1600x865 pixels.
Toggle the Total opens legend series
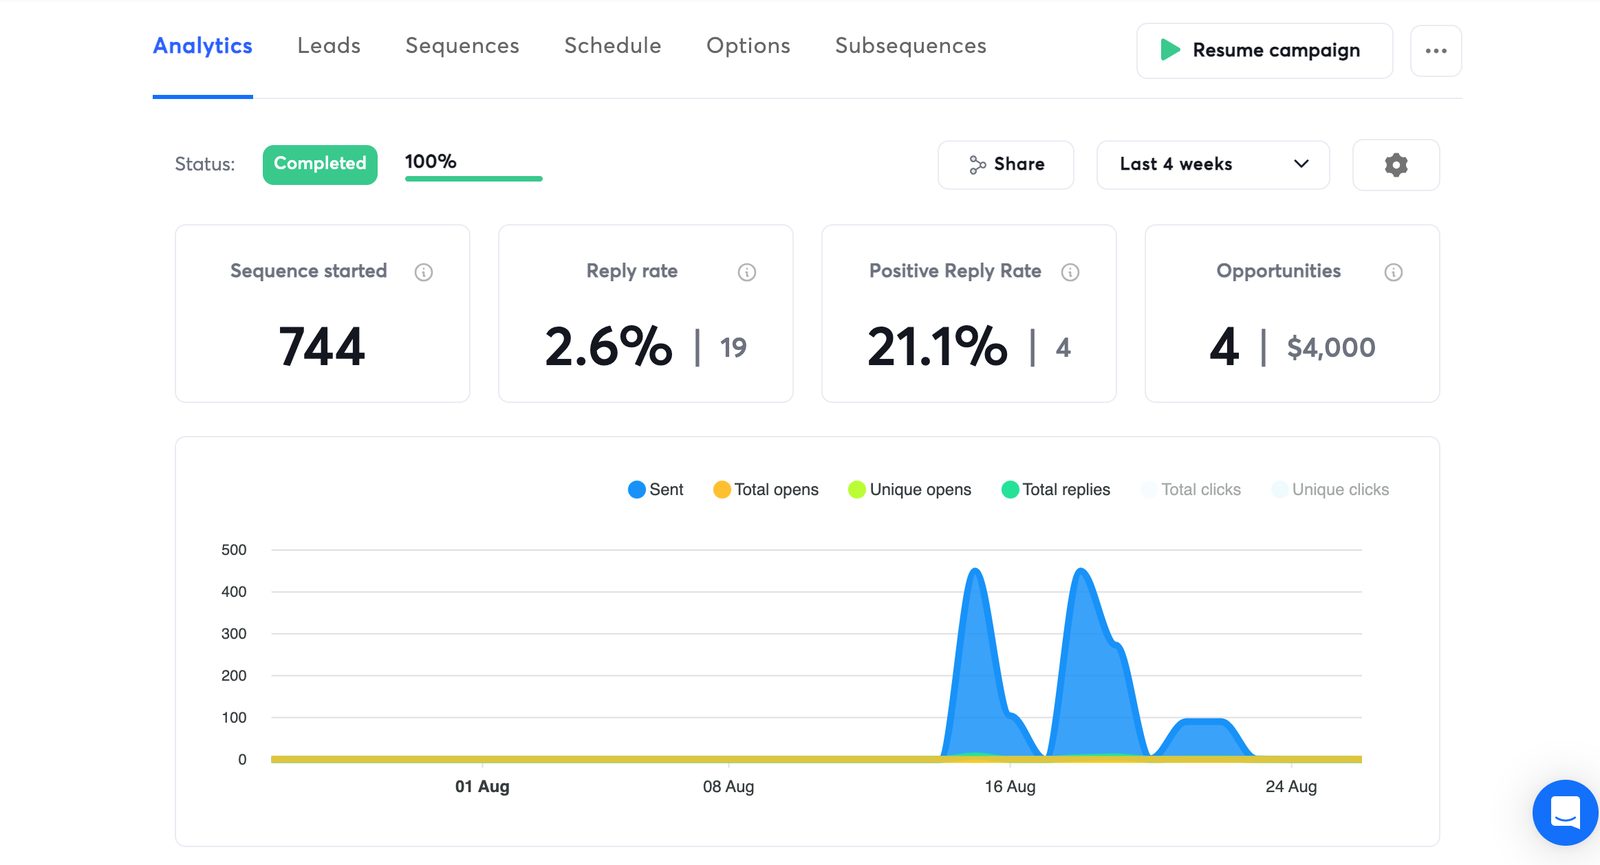(x=765, y=489)
